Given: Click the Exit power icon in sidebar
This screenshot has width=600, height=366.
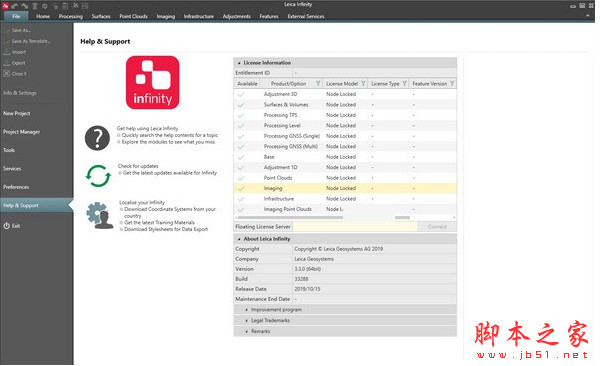Looking at the screenshot, I should (7, 226).
